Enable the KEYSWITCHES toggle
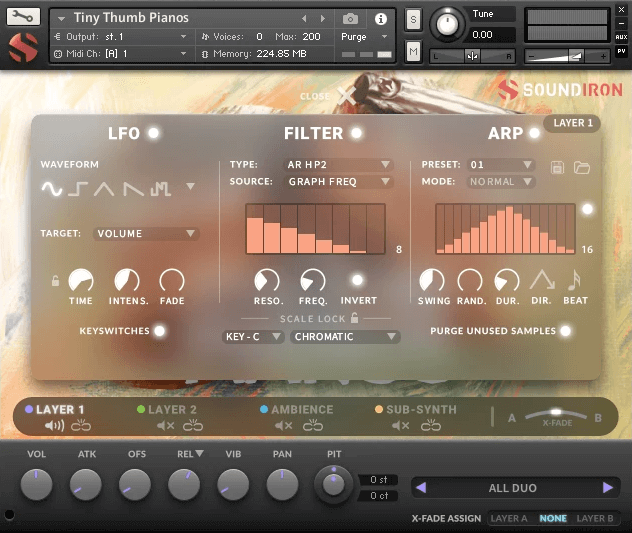632x533 pixels. pos(160,331)
